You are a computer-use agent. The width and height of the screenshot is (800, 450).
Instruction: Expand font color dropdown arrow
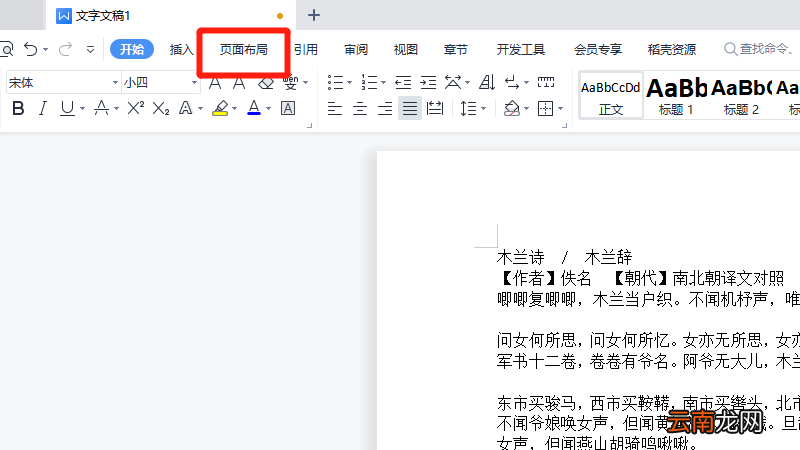tap(268, 109)
